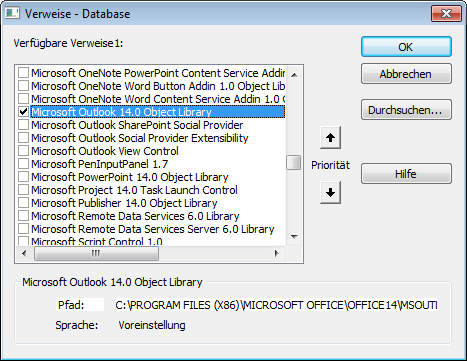This screenshot has width=467, height=361.
Task: Check Microsoft Publisher 14.0 Object Library checkbox
Action: coord(23,203)
